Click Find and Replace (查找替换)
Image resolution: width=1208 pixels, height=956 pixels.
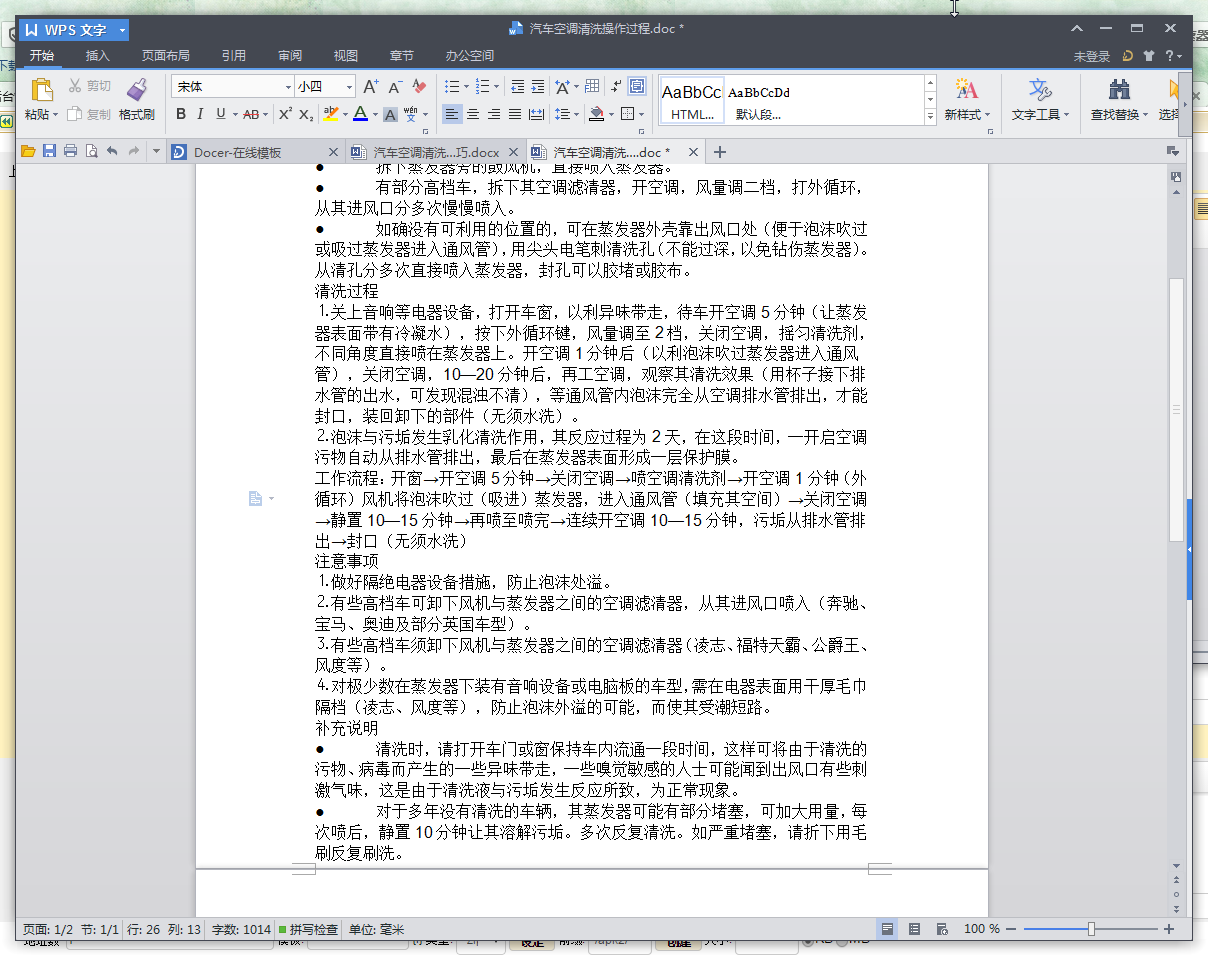tap(1120, 100)
